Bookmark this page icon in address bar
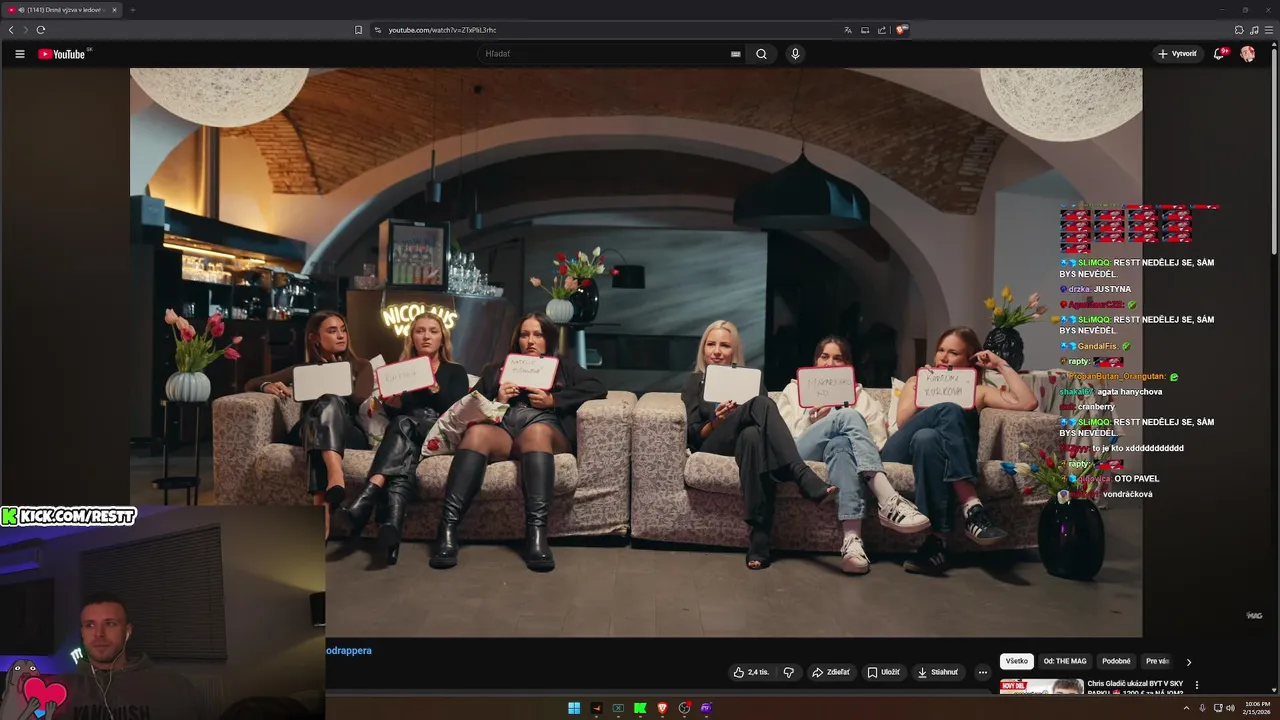The height and width of the screenshot is (720, 1280). 358,30
